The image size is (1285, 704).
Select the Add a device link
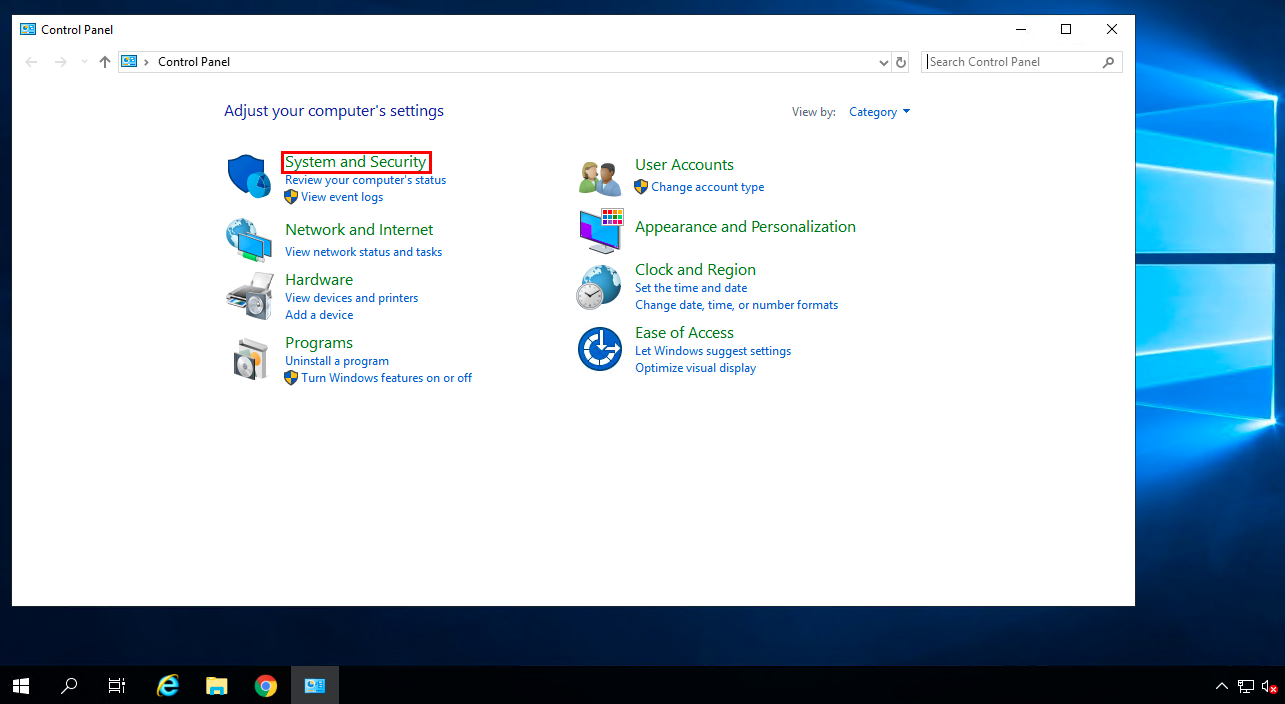(x=319, y=315)
